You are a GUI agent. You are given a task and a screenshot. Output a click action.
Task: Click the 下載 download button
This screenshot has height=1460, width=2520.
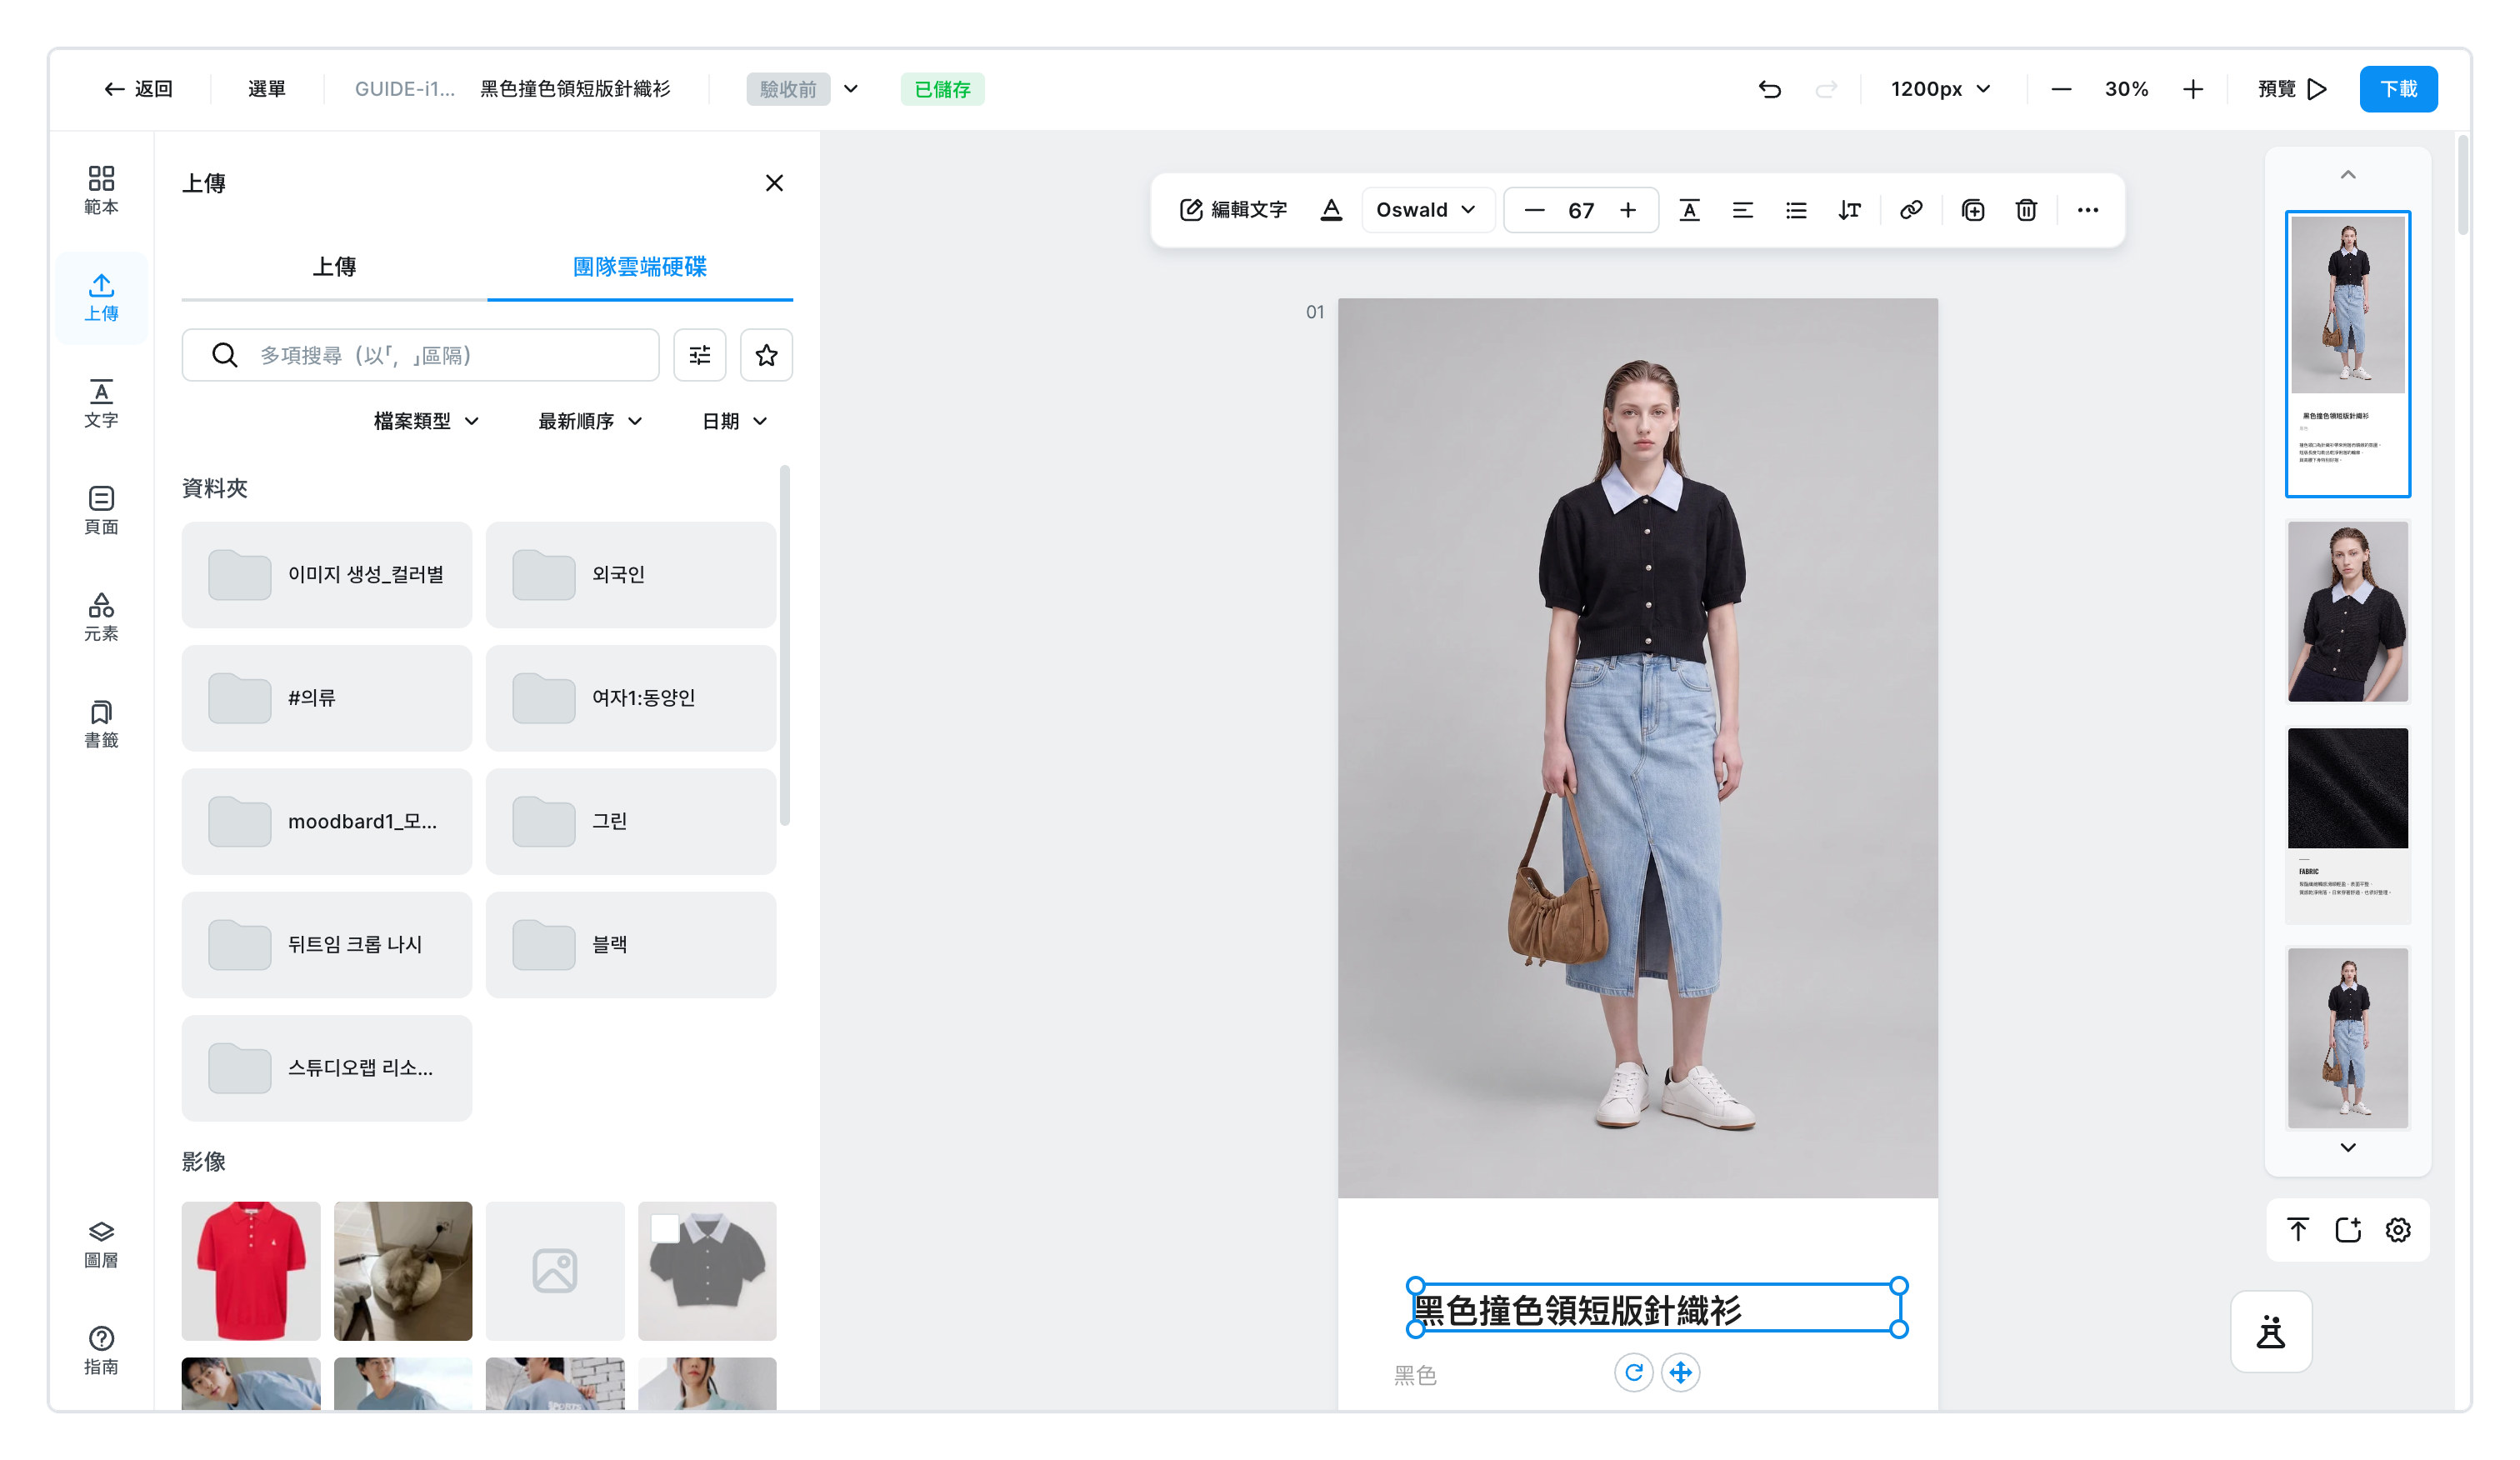coord(2398,89)
